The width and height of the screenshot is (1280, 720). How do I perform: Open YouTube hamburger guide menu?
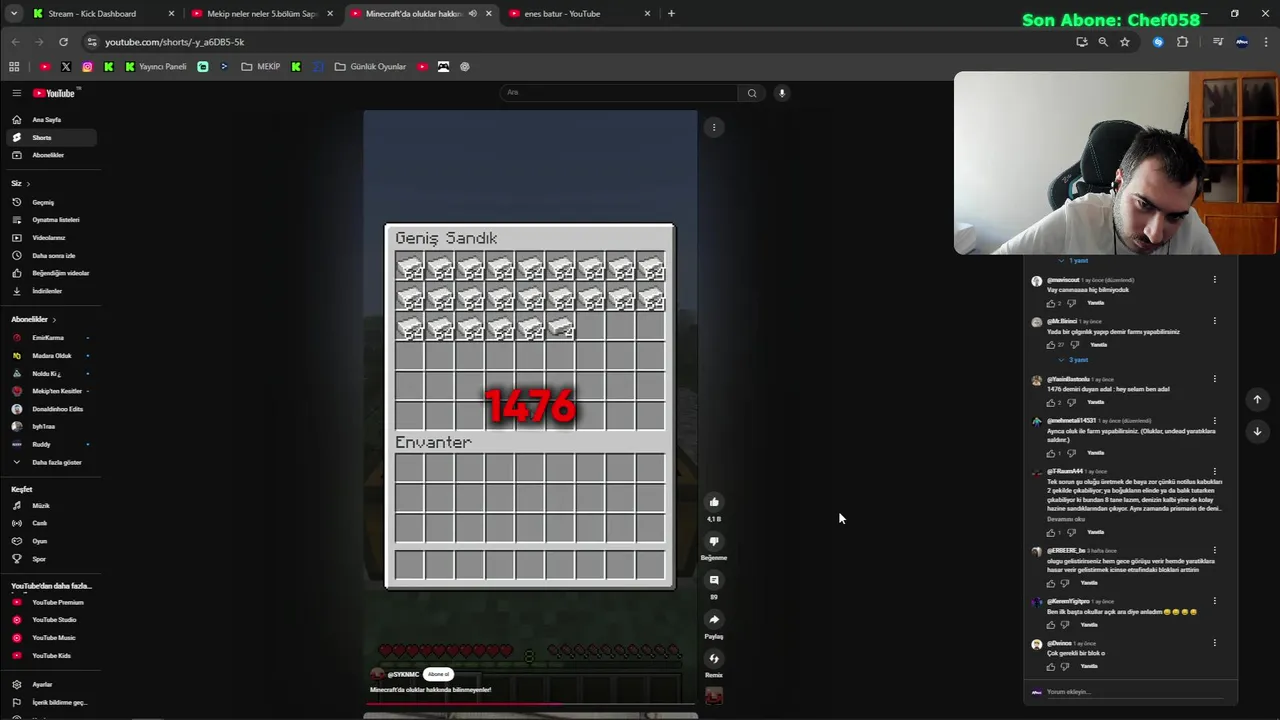coord(16,93)
